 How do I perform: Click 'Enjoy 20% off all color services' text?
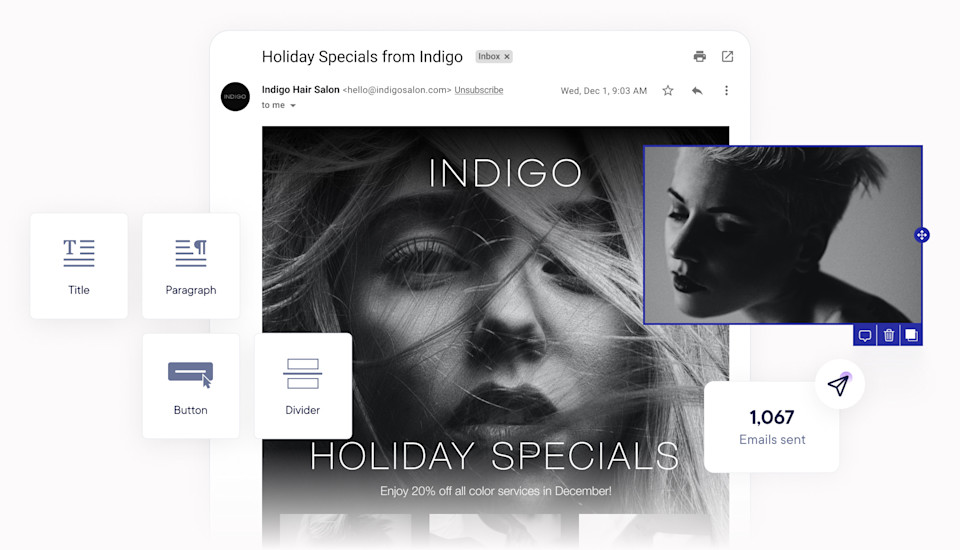coord(495,491)
